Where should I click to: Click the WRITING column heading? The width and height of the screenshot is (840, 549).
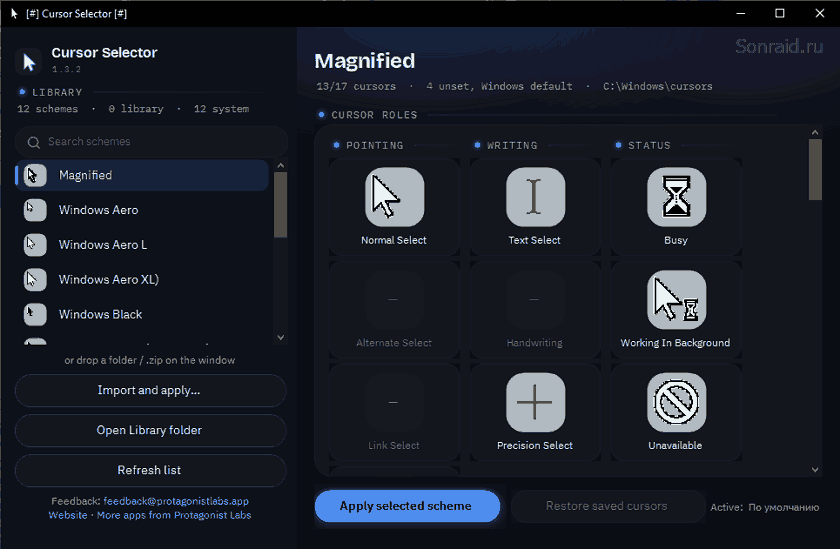[512, 145]
